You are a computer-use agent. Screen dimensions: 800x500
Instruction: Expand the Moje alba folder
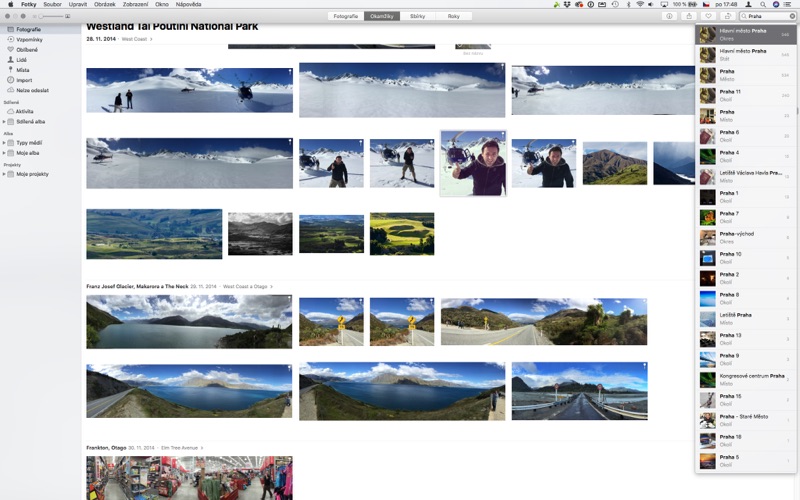click(x=4, y=153)
